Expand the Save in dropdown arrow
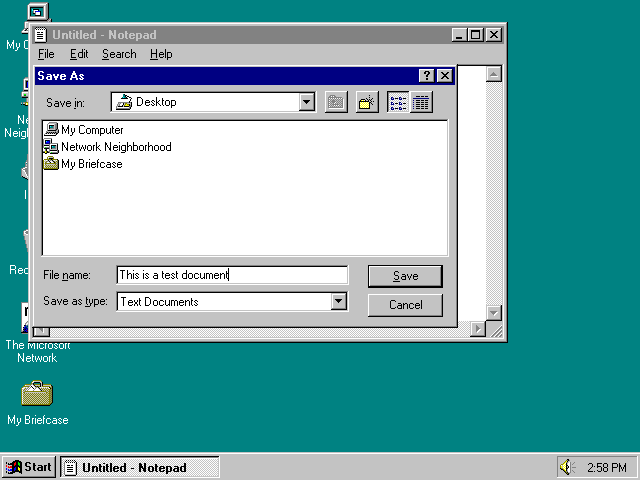 pos(307,102)
